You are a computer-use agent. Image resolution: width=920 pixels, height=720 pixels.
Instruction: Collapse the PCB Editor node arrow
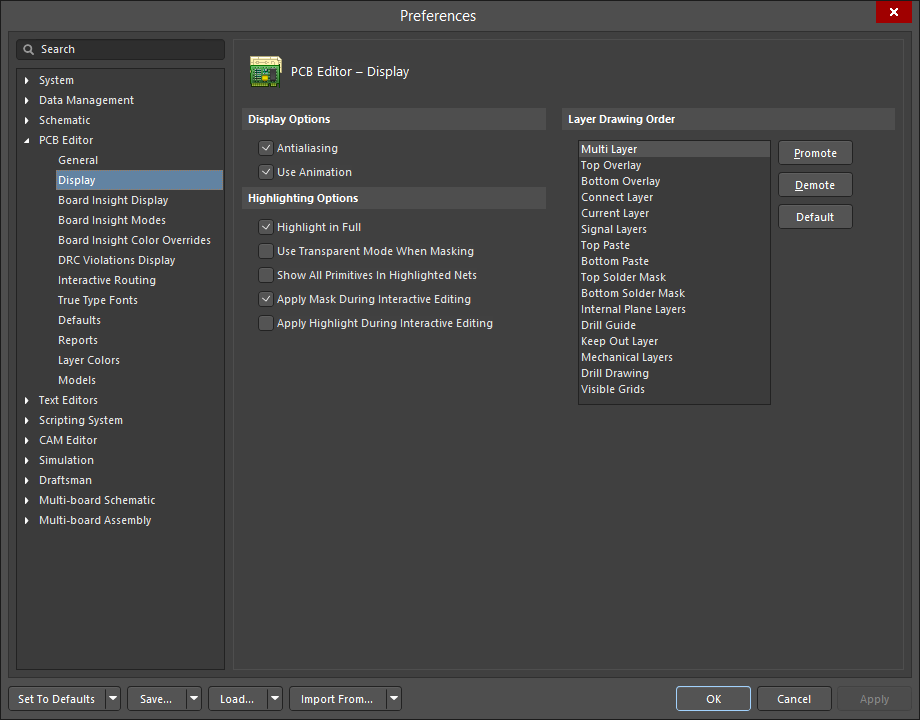pos(26,140)
